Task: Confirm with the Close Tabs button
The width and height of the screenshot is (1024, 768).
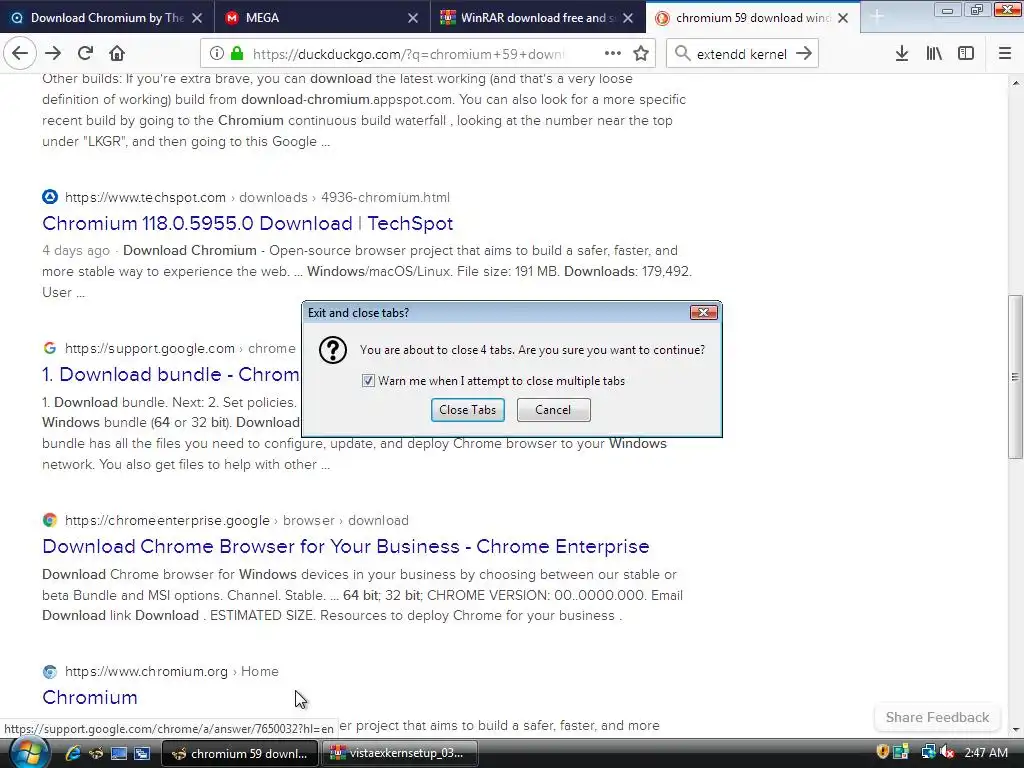Action: pyautogui.click(x=468, y=409)
